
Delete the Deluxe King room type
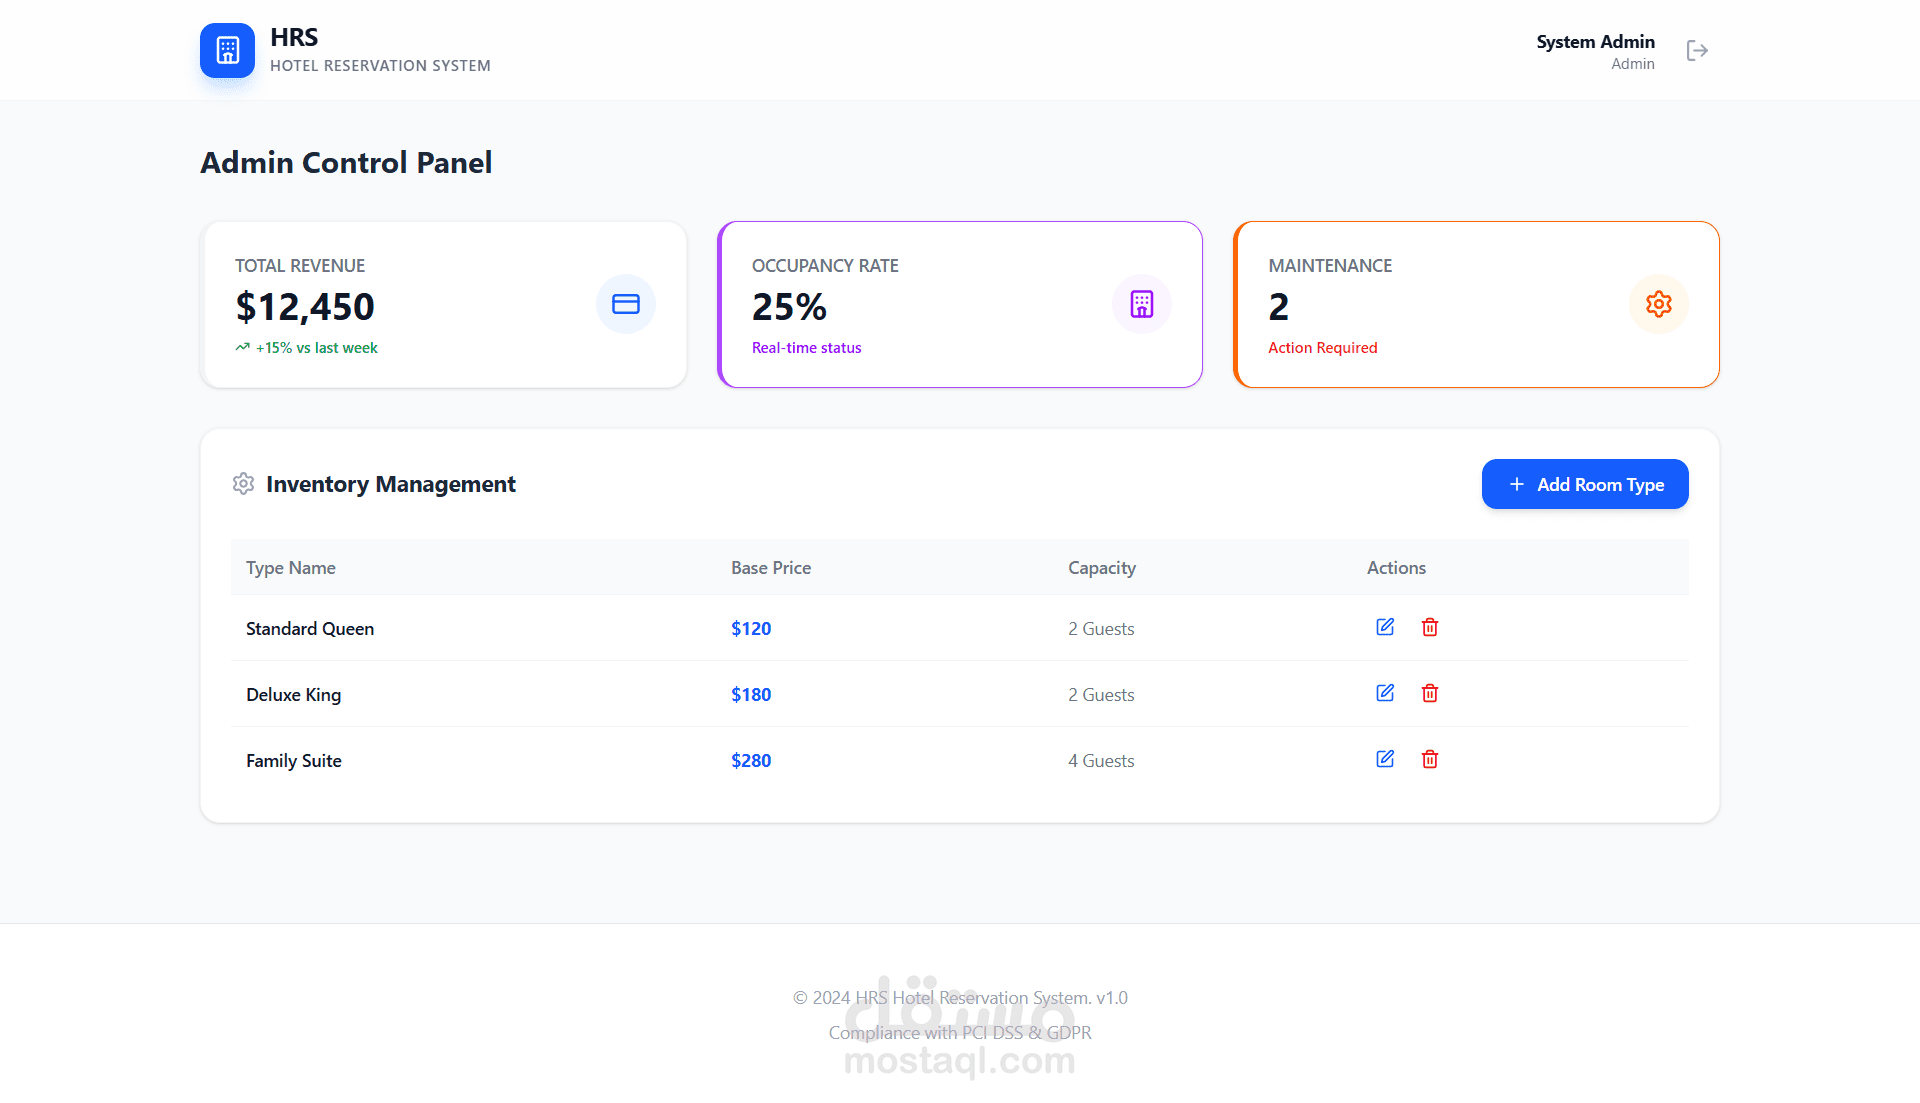1430,693
